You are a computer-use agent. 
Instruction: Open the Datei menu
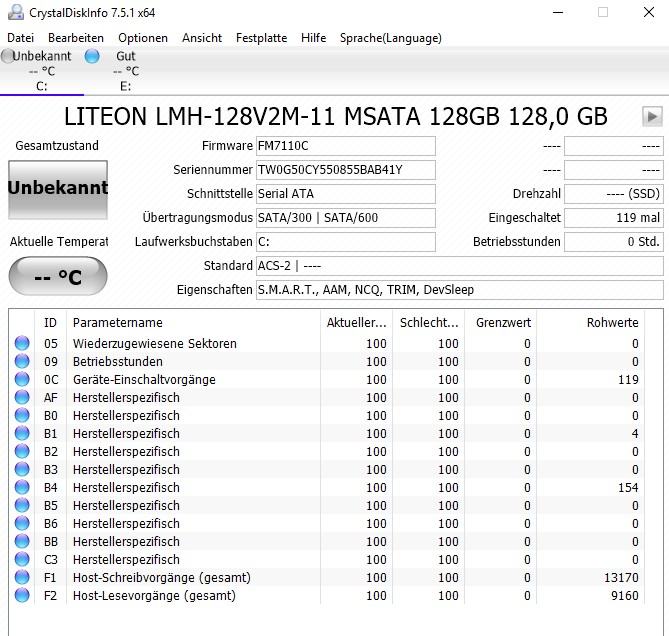[20, 38]
